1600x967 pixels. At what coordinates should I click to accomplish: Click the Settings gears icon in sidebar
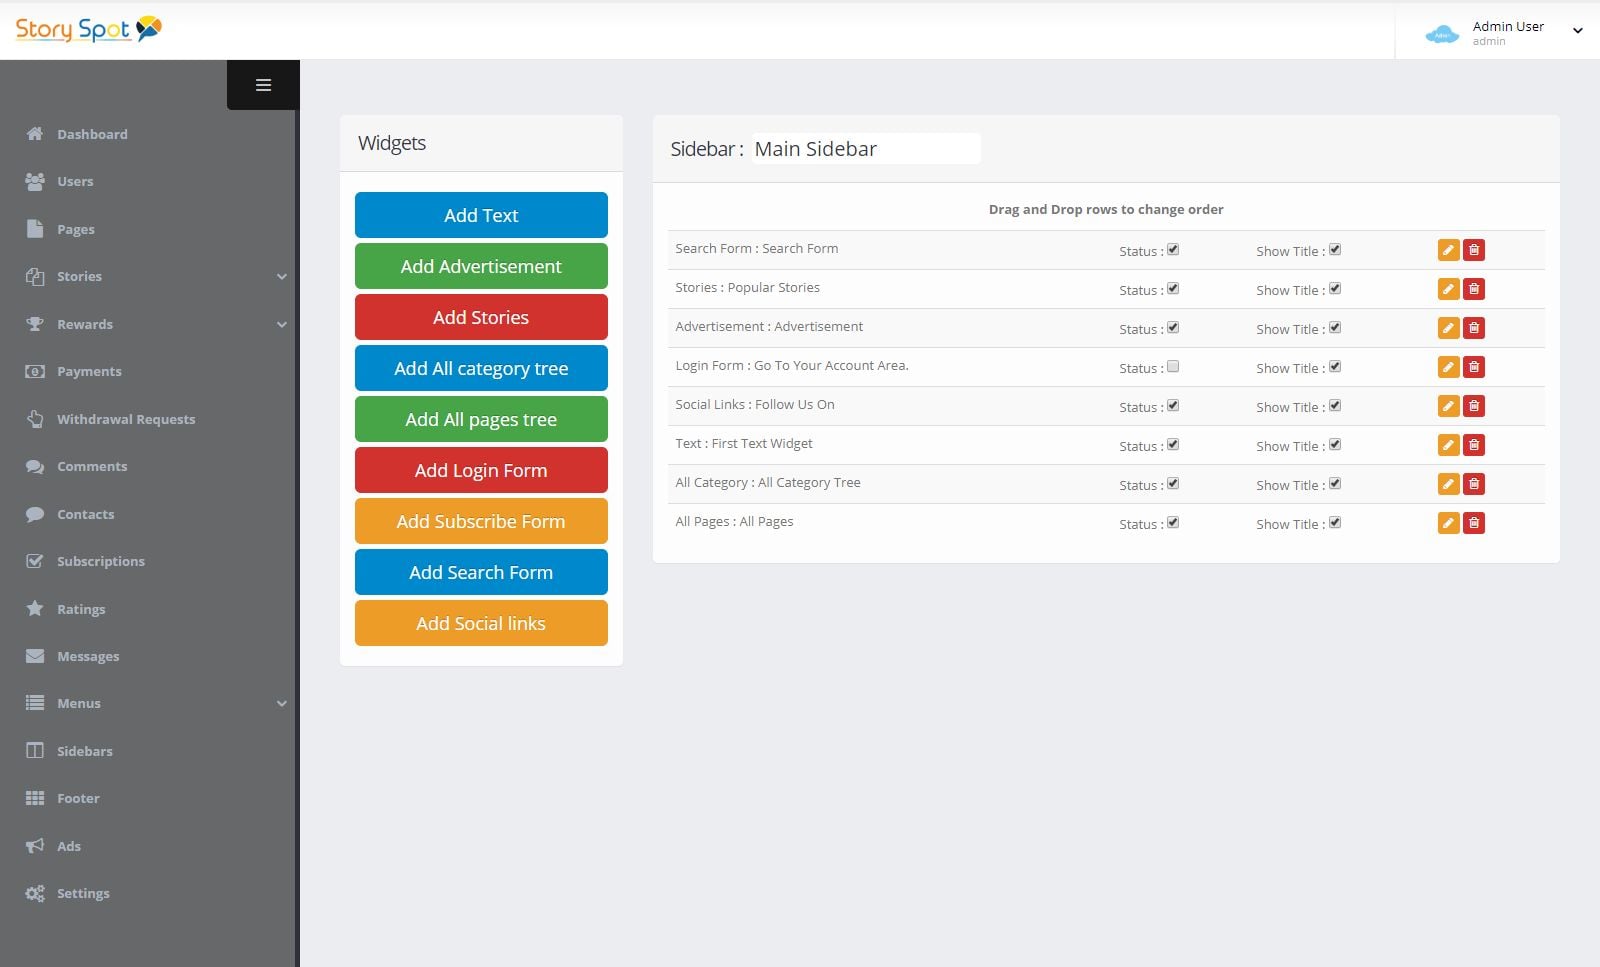coord(35,893)
